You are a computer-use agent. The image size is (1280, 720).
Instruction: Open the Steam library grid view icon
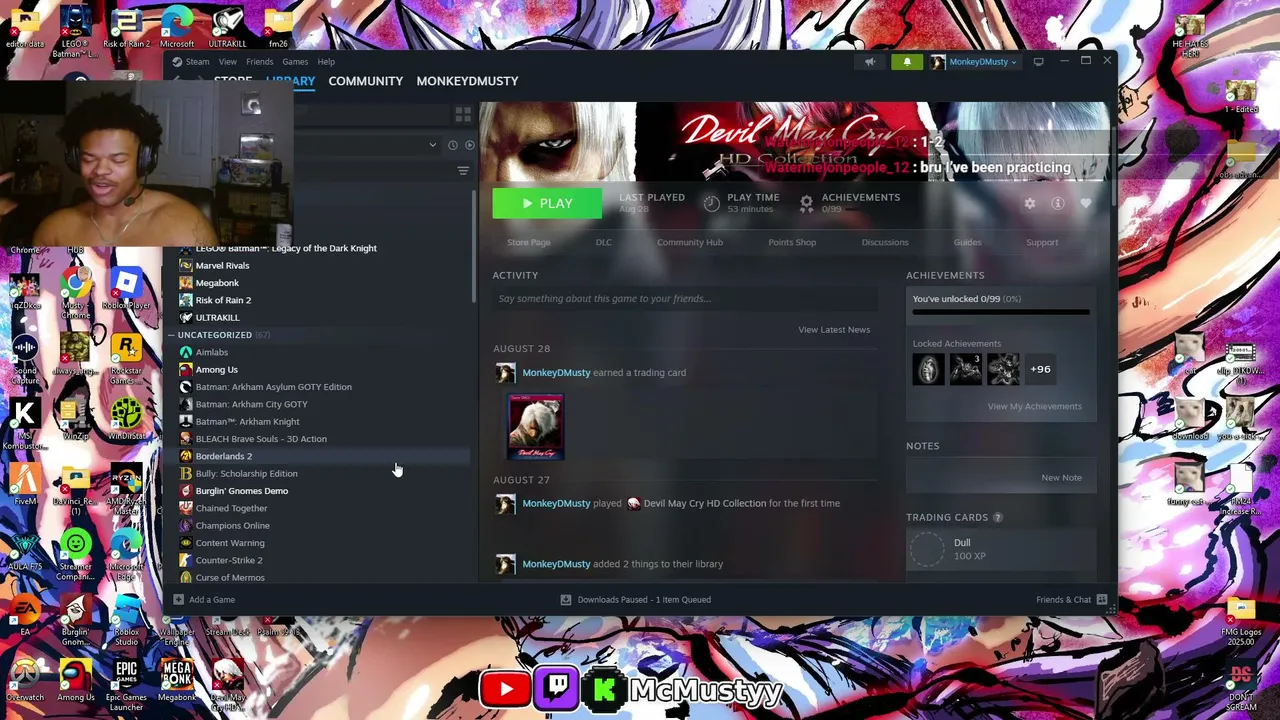[x=462, y=115]
